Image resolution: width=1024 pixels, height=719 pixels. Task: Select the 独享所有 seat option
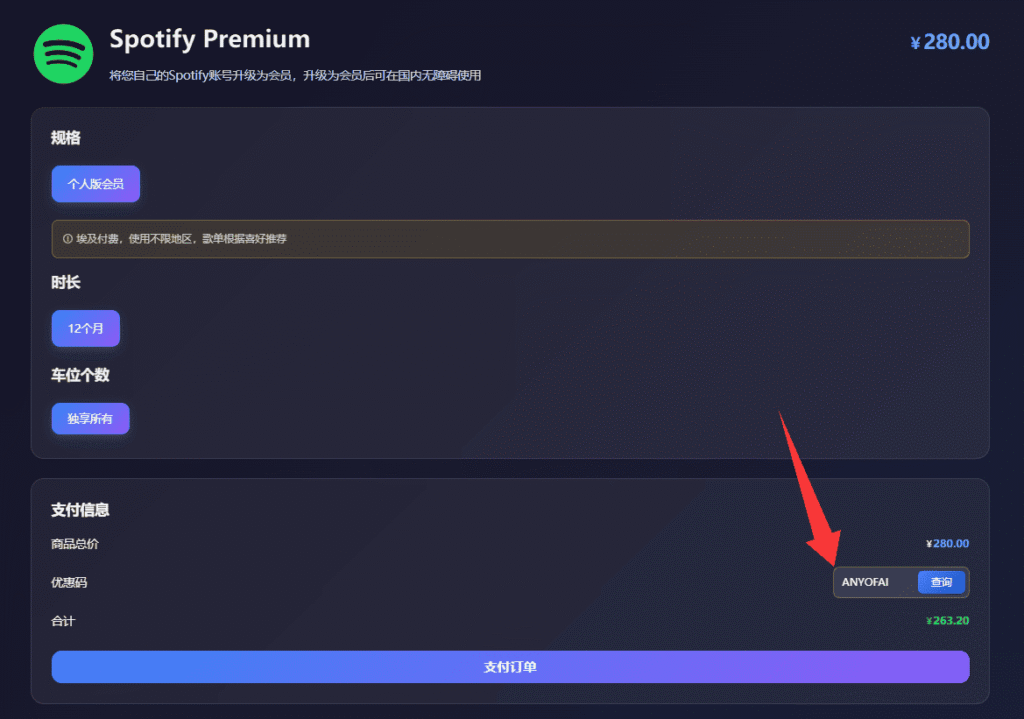pyautogui.click(x=90, y=418)
